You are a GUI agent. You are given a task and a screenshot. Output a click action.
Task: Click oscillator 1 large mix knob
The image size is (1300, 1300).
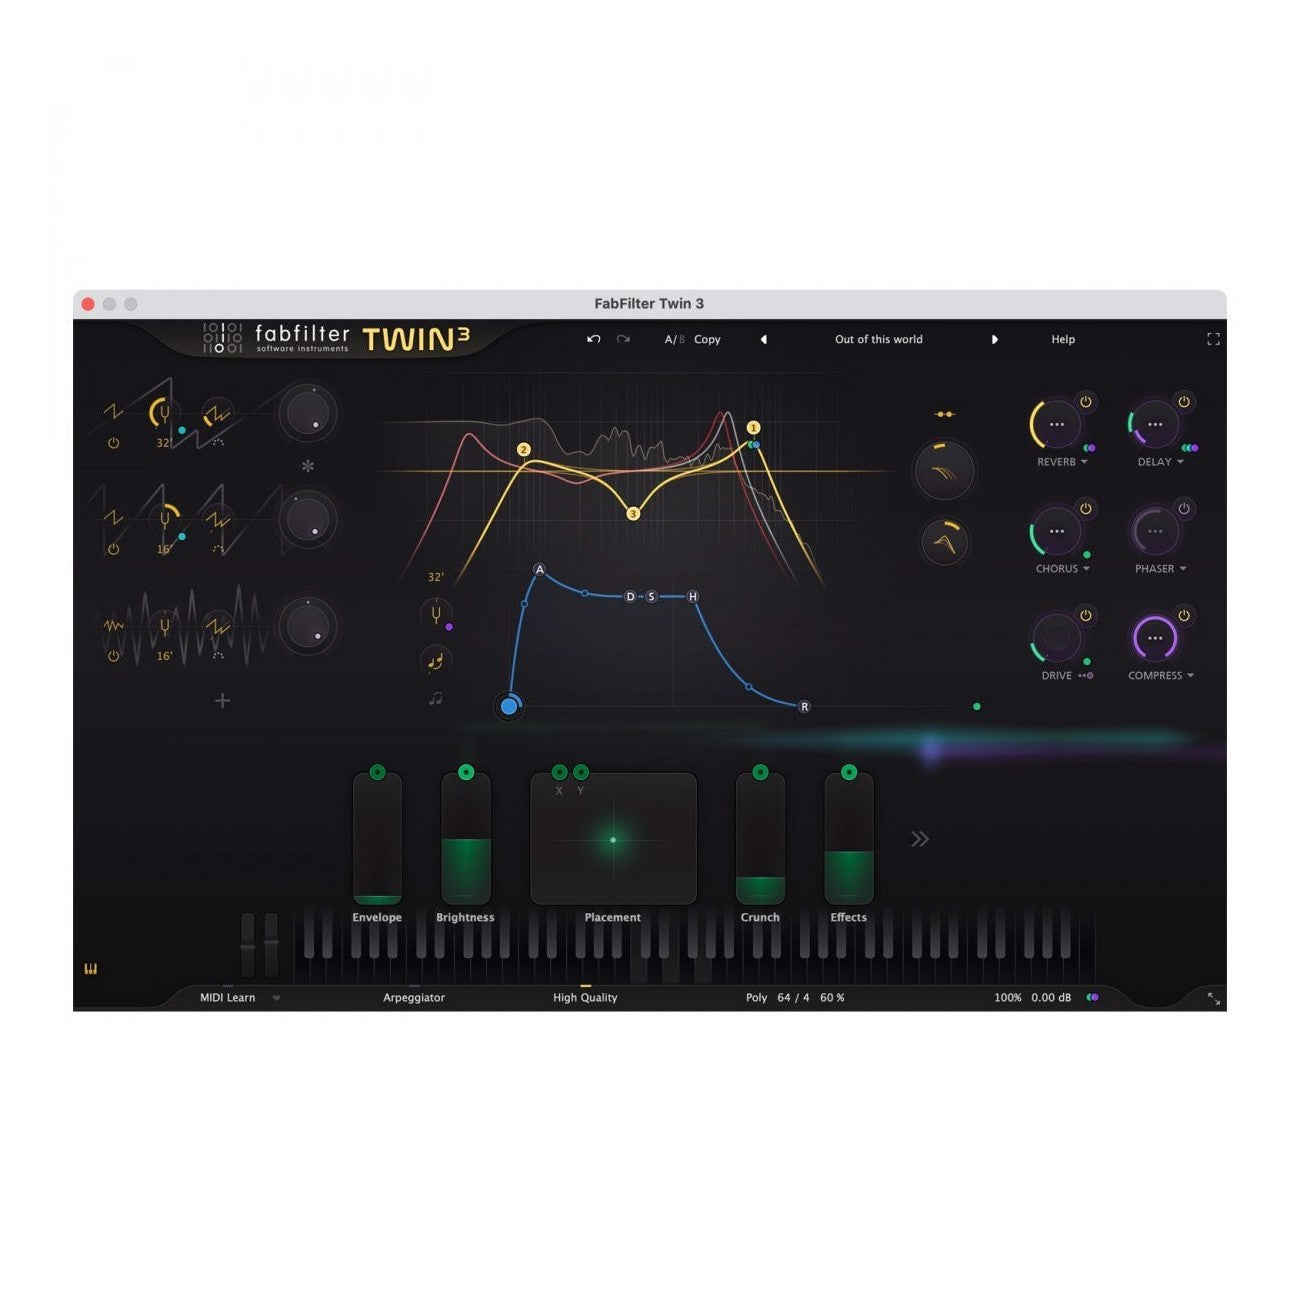pyautogui.click(x=307, y=413)
